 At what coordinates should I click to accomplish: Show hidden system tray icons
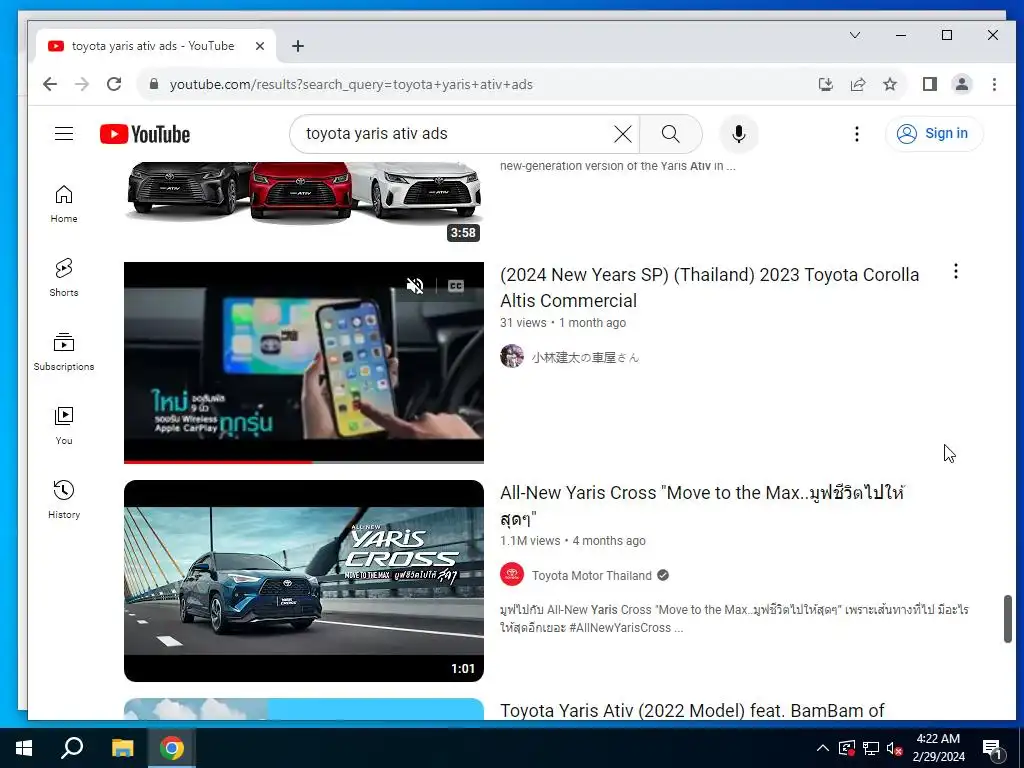click(823, 748)
